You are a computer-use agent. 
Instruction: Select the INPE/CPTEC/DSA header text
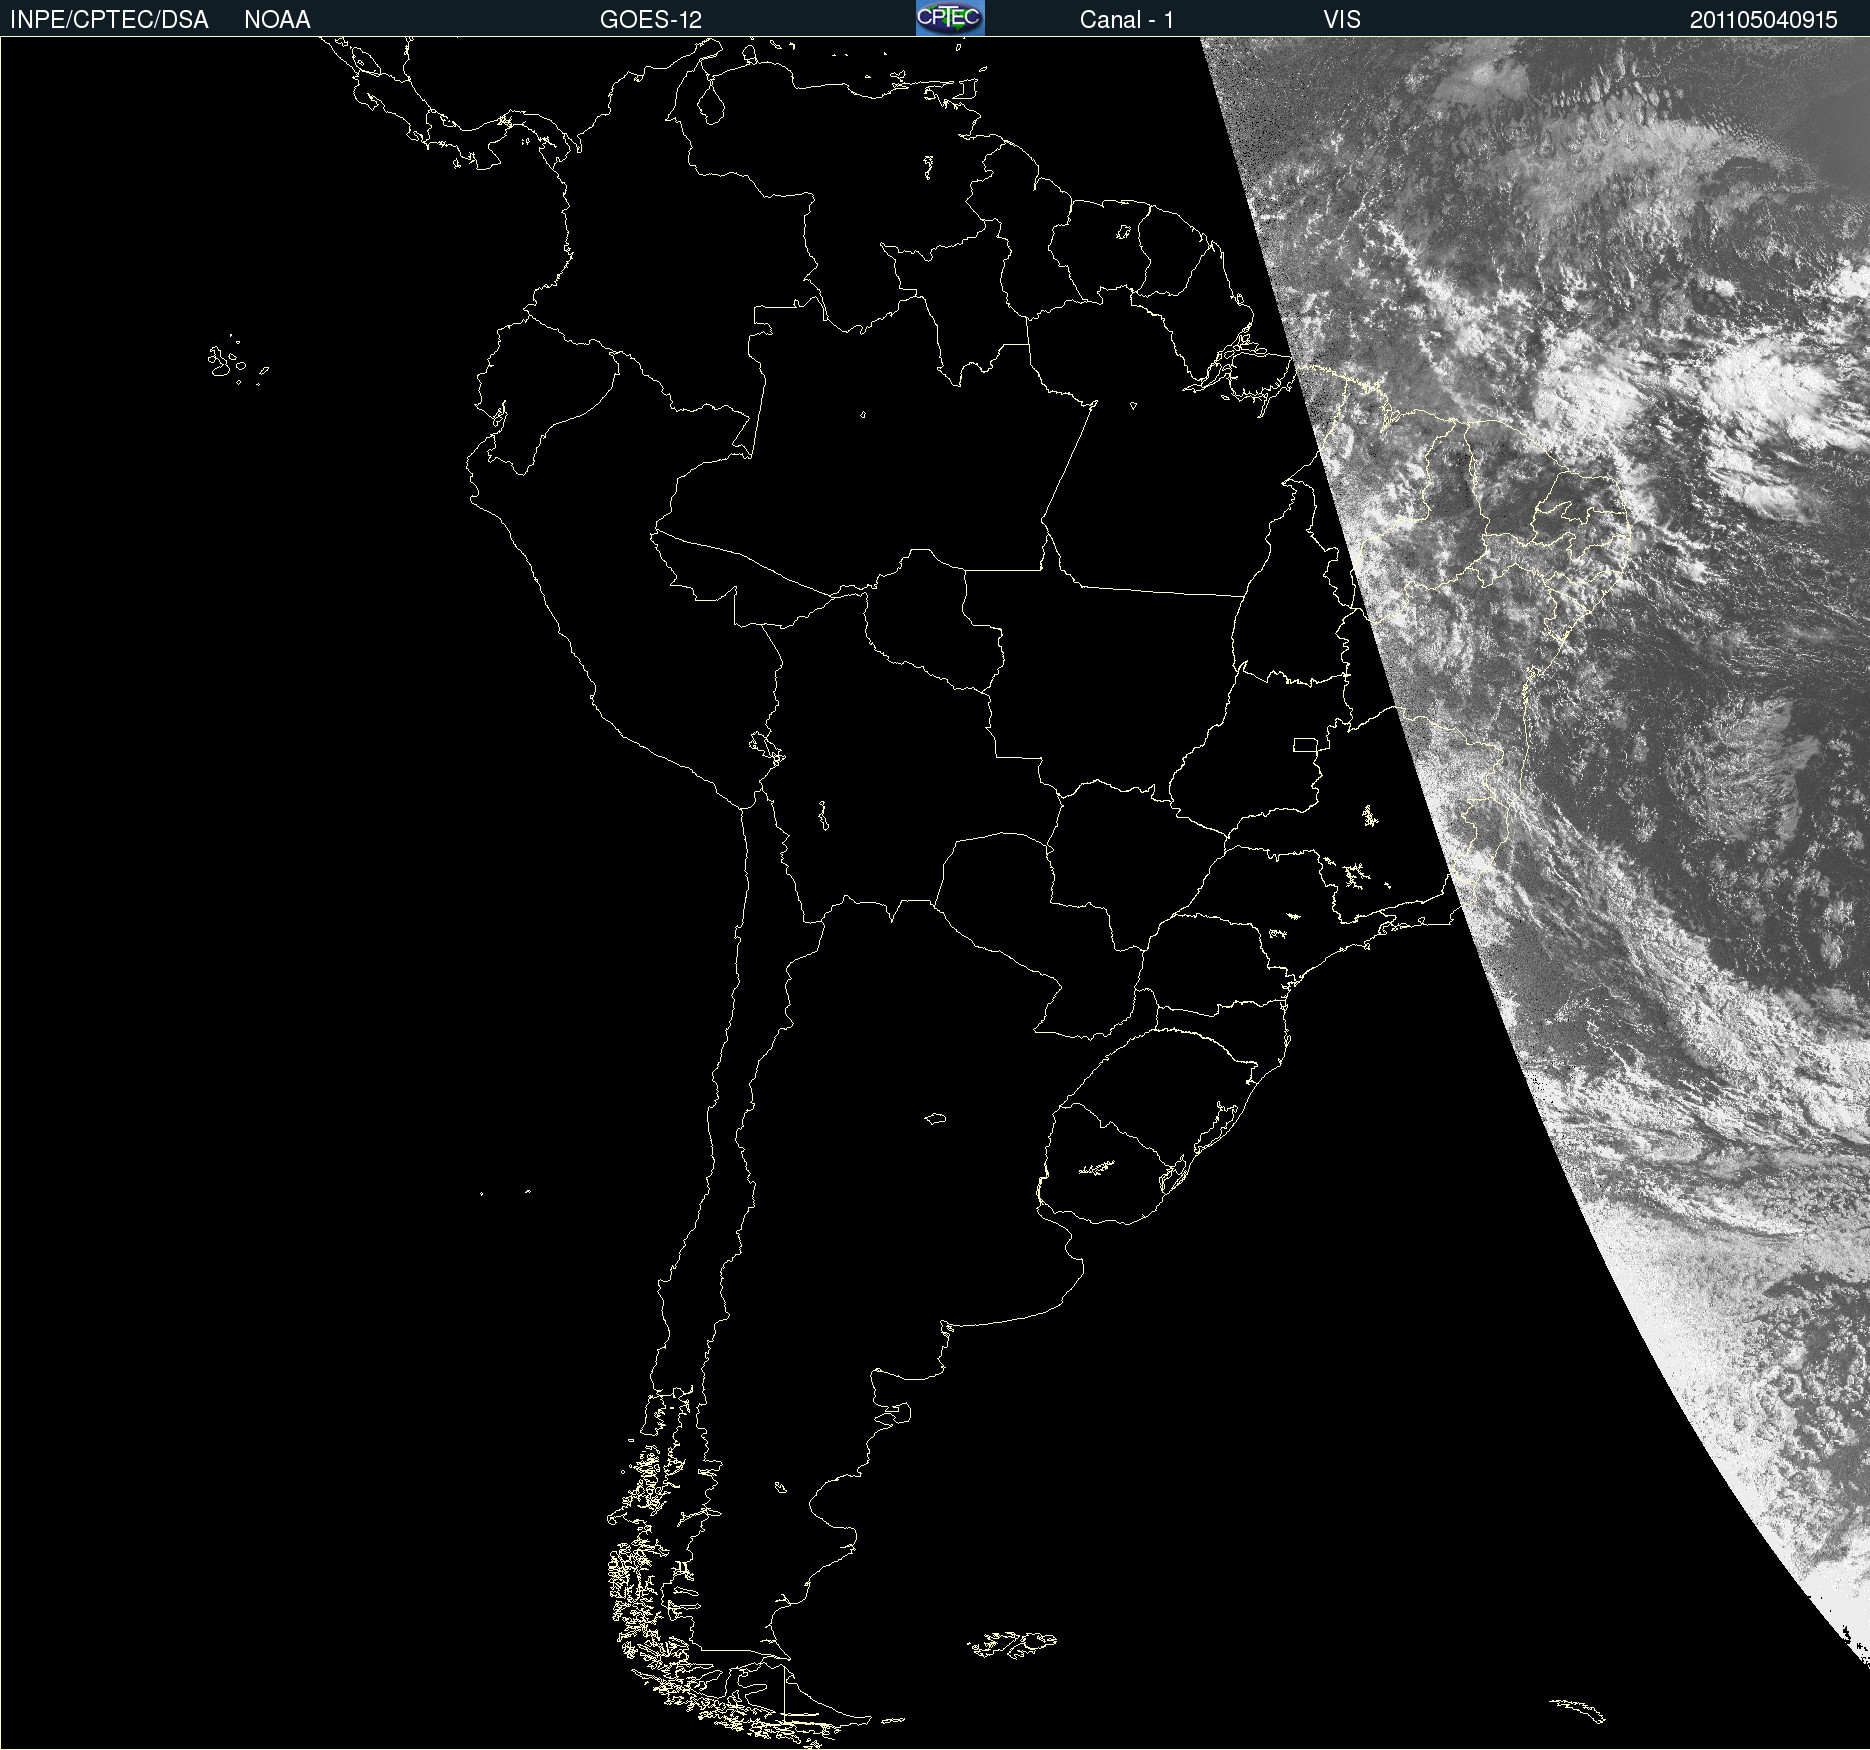(109, 20)
